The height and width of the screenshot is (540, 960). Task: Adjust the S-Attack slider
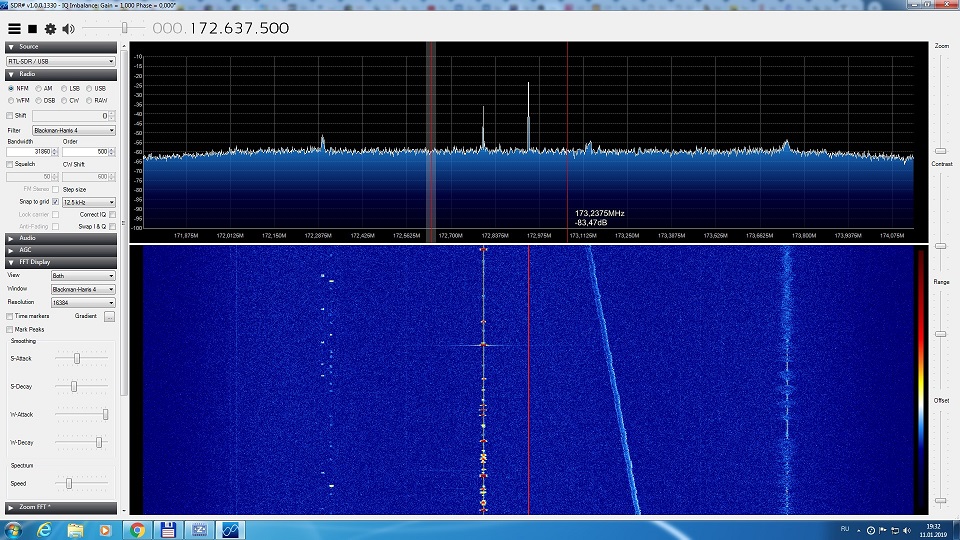[x=77, y=358]
